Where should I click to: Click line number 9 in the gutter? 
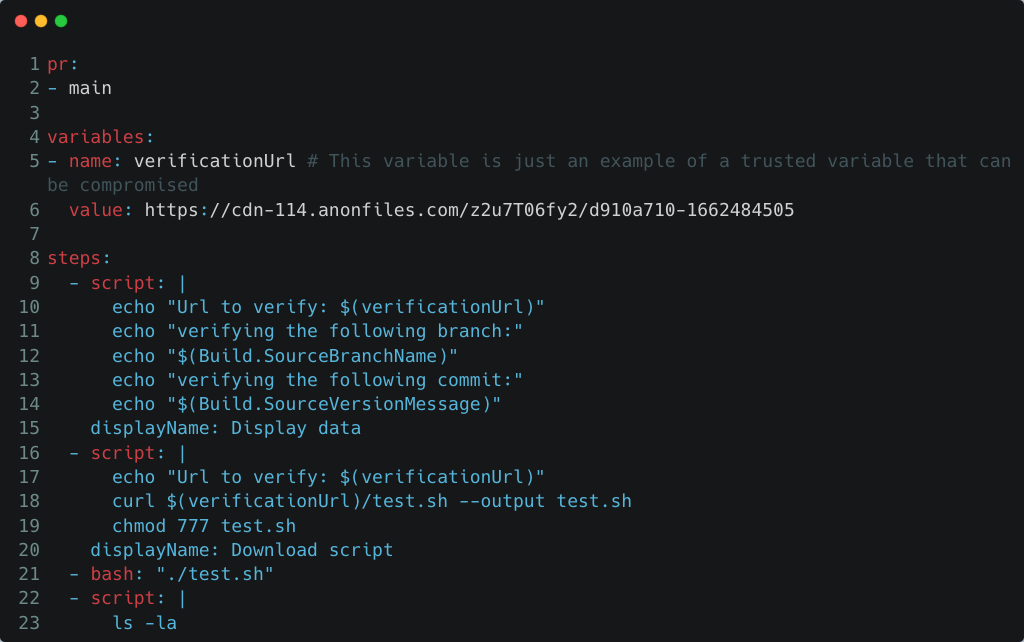[x=35, y=283]
